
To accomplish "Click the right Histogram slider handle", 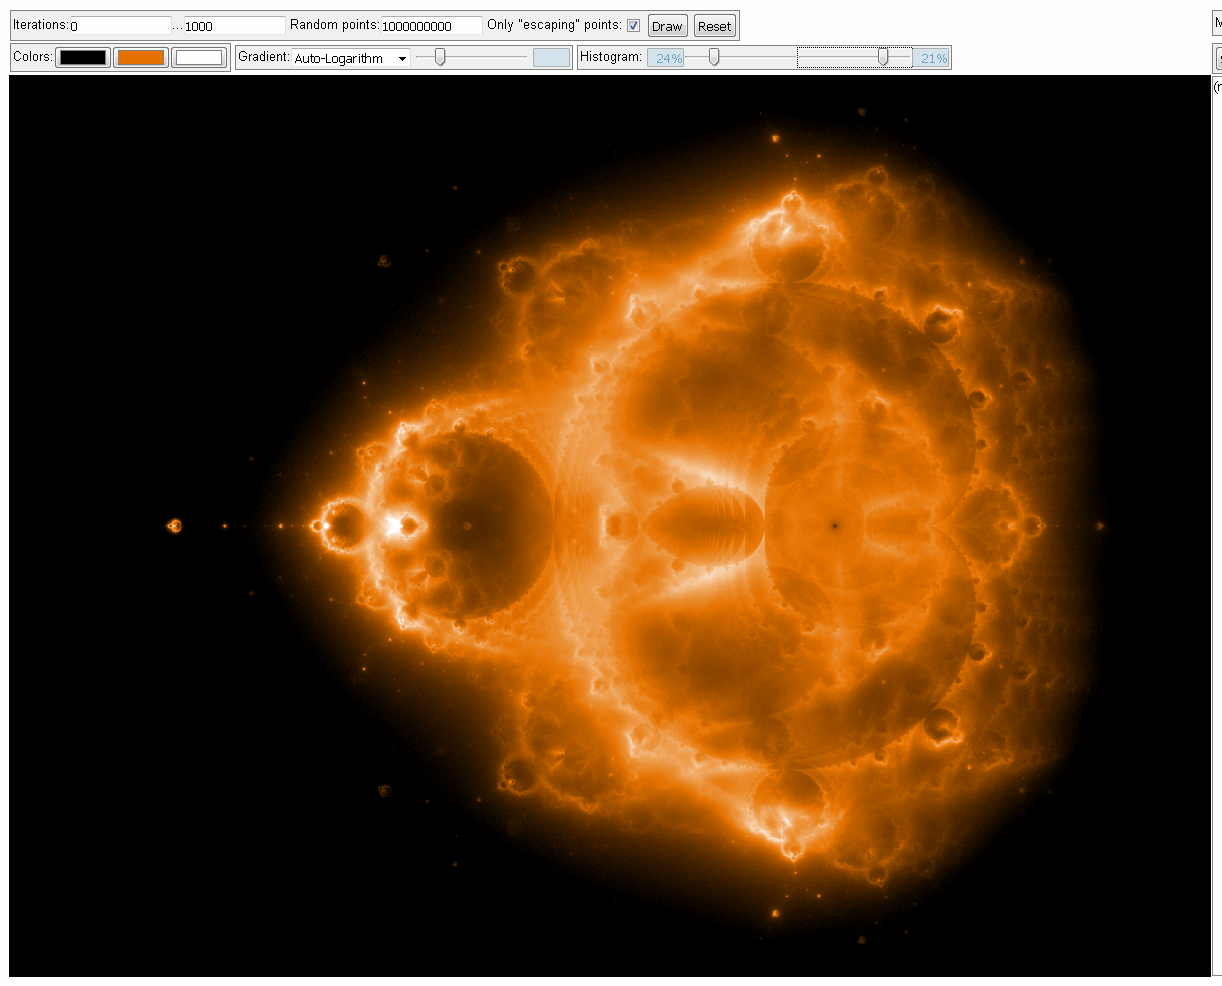I will point(882,58).
